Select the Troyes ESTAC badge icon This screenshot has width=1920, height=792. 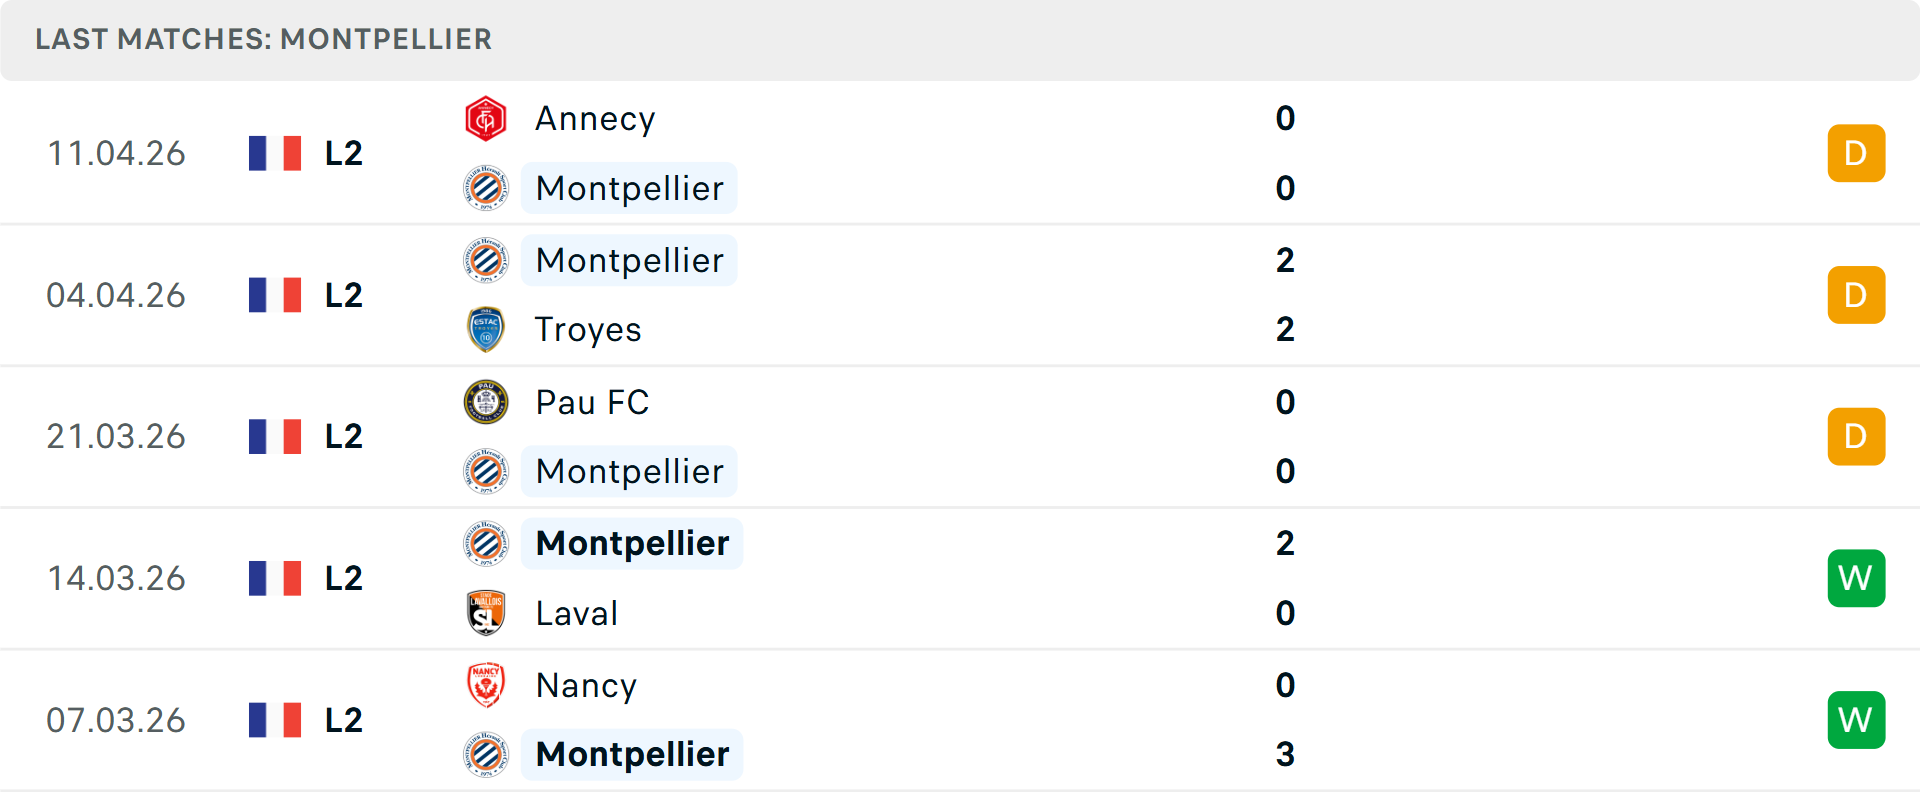486,329
